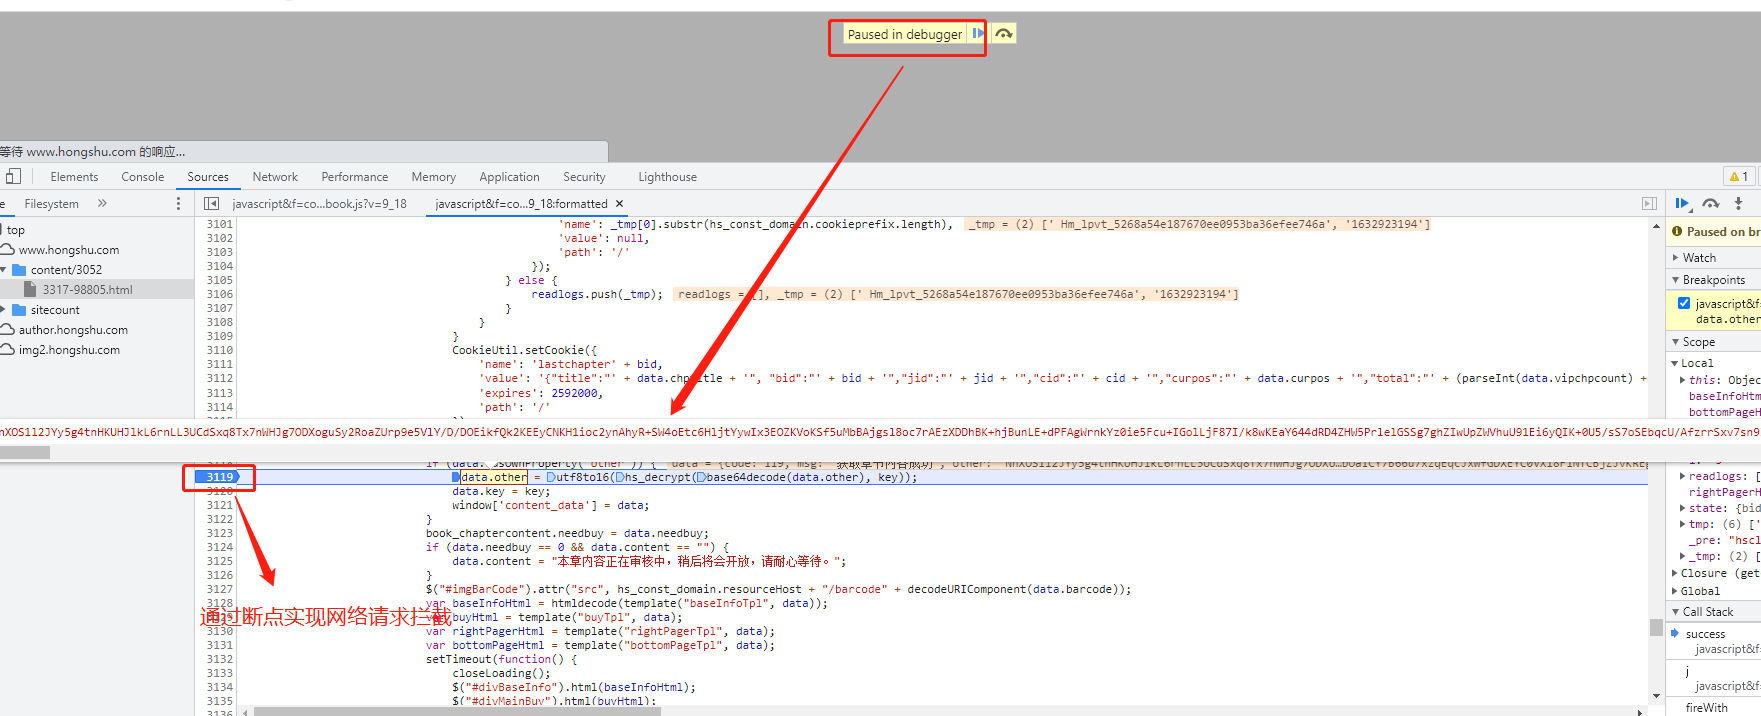Open the Memory tab
This screenshot has width=1761, height=716.
coord(433,177)
